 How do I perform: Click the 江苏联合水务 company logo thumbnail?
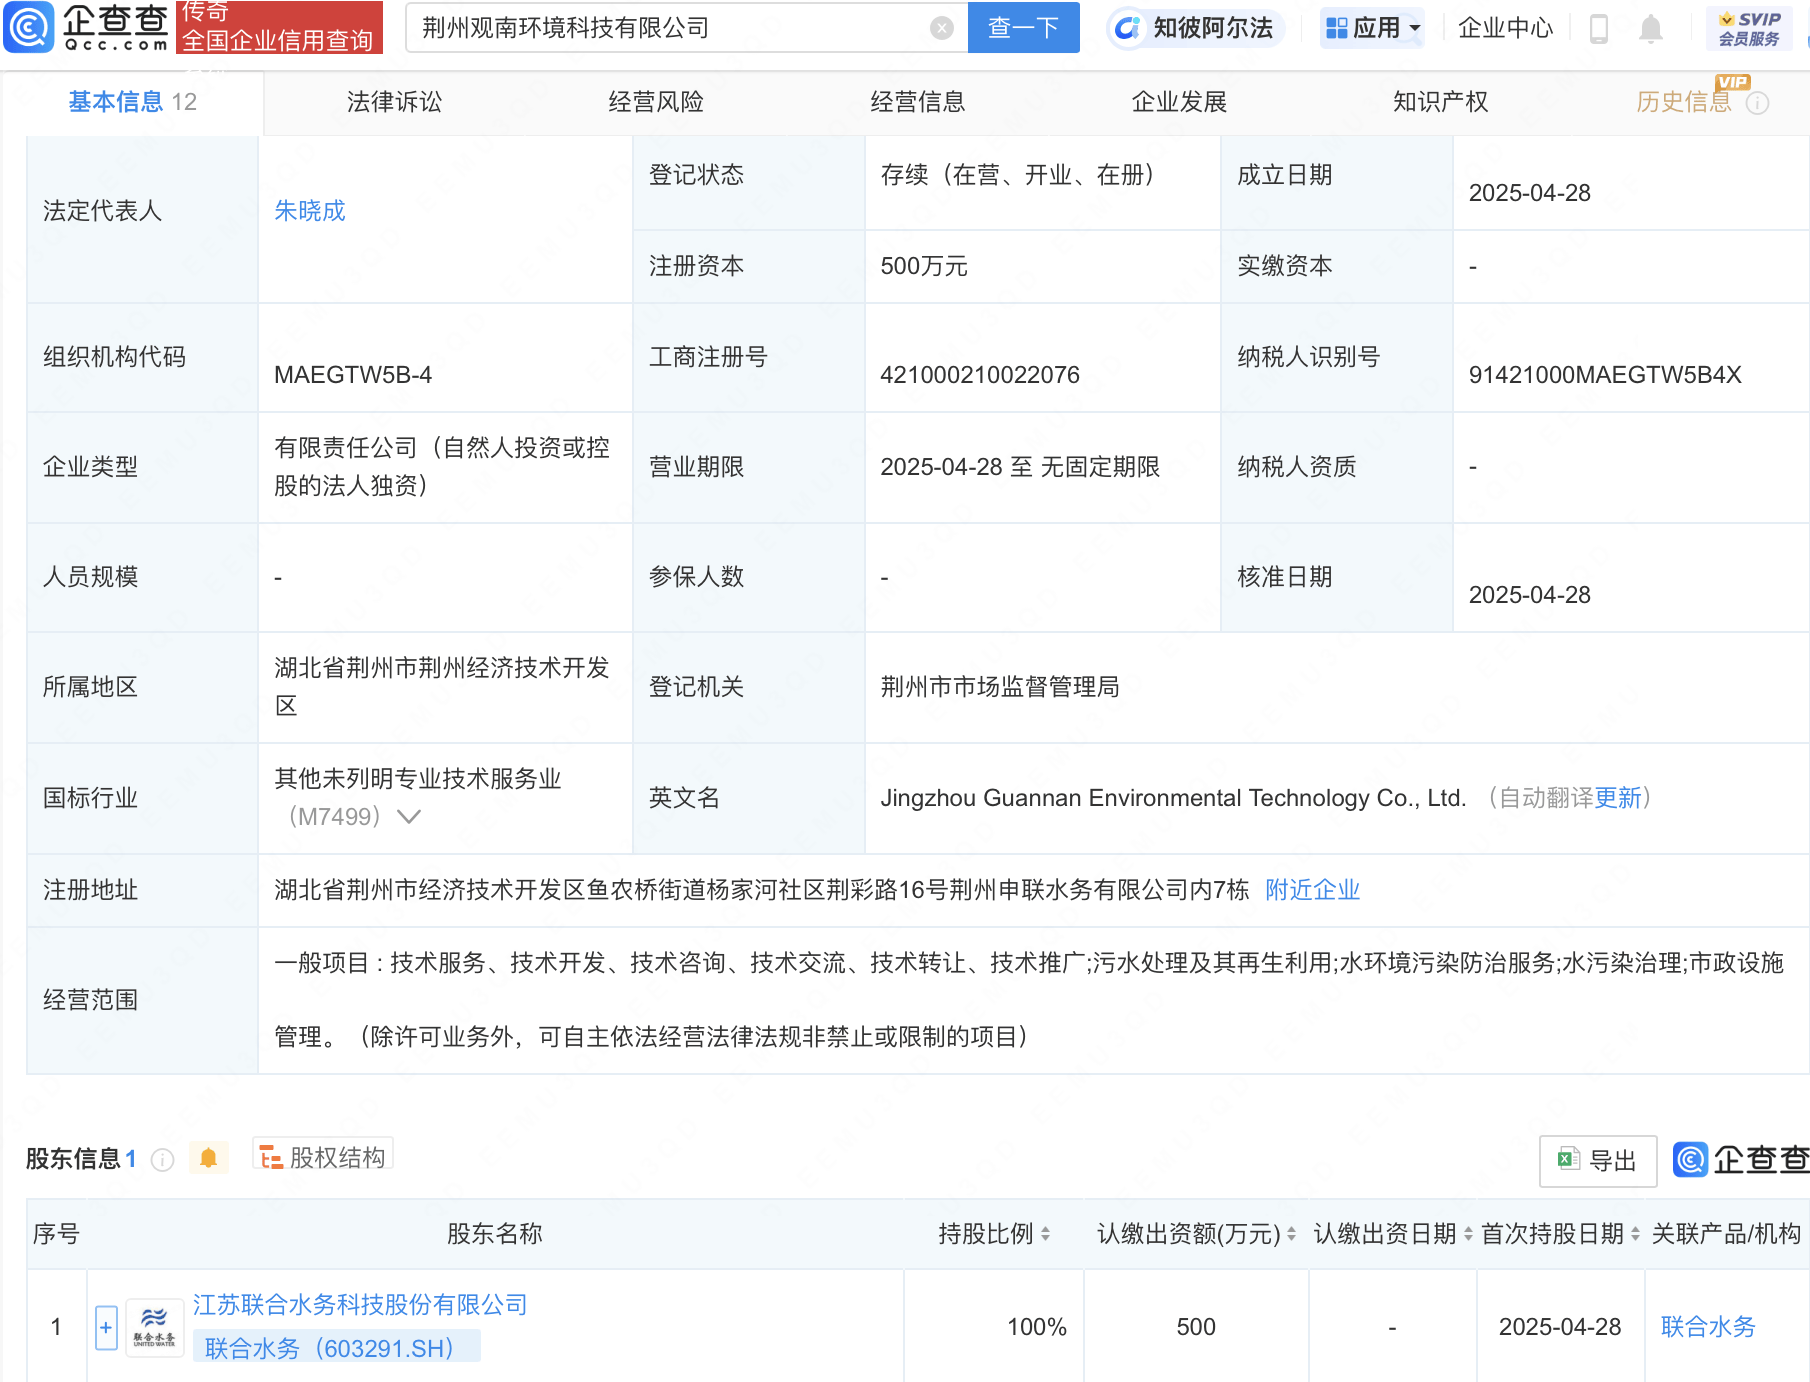154,1327
